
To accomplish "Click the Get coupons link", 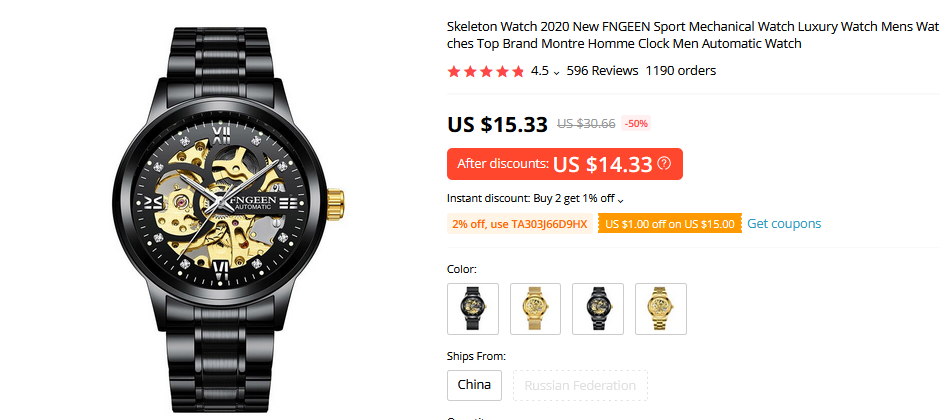I will (x=784, y=224).
